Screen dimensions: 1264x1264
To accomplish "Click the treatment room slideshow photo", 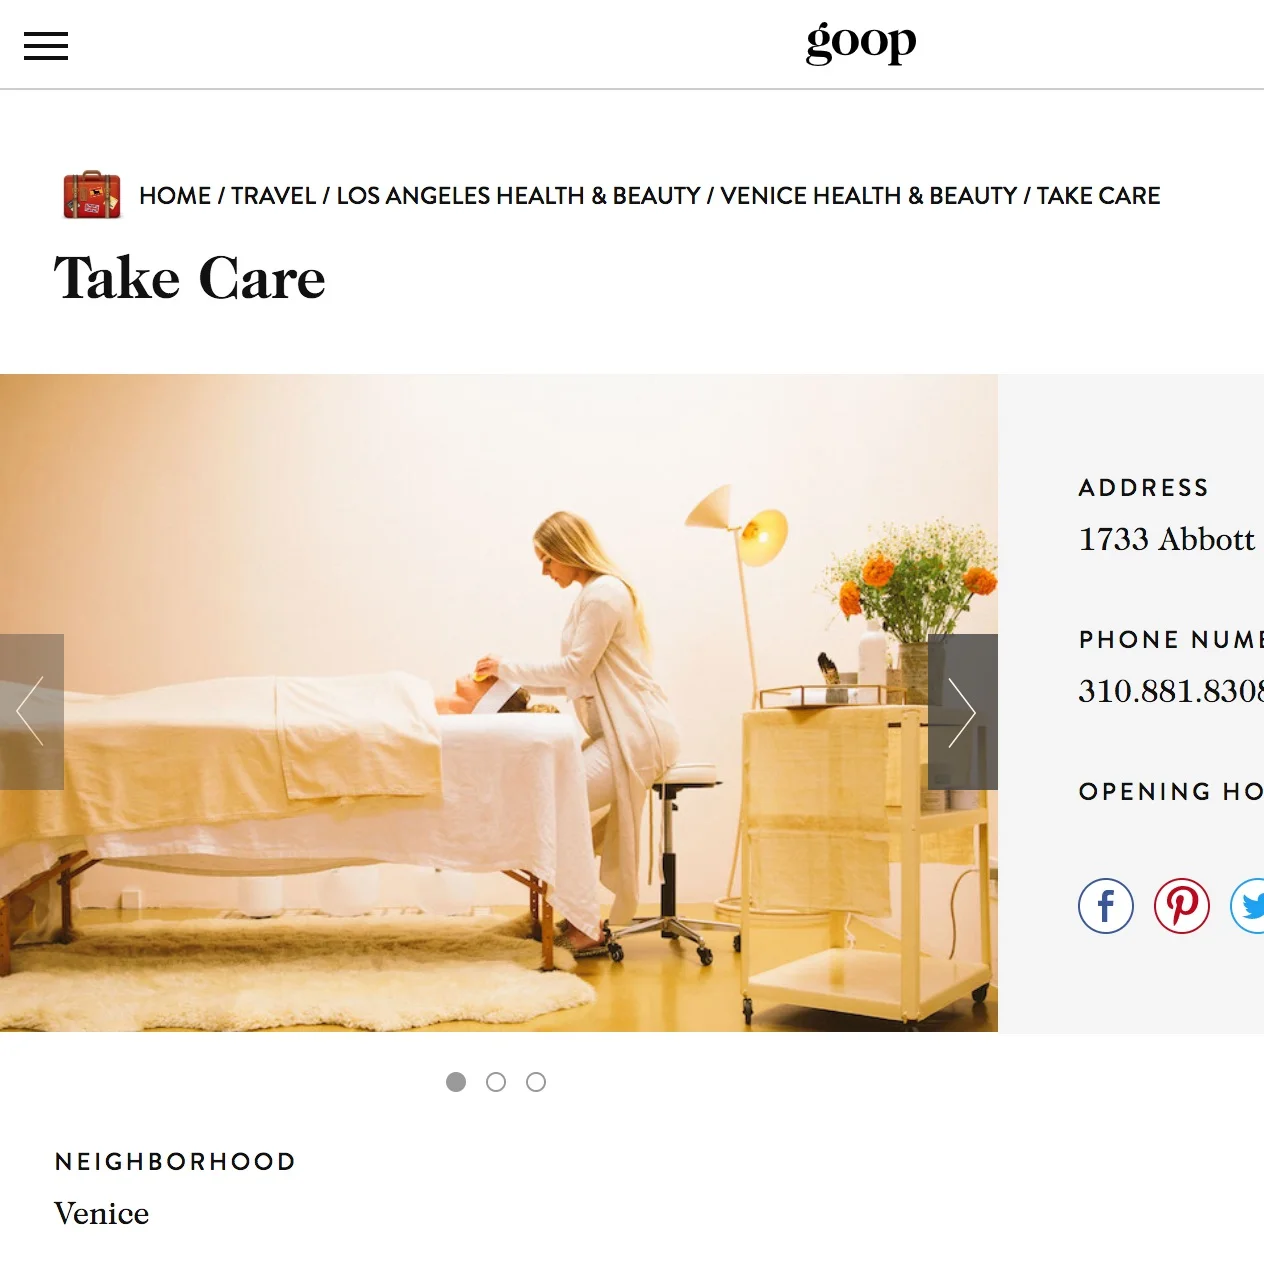I will pos(499,703).
